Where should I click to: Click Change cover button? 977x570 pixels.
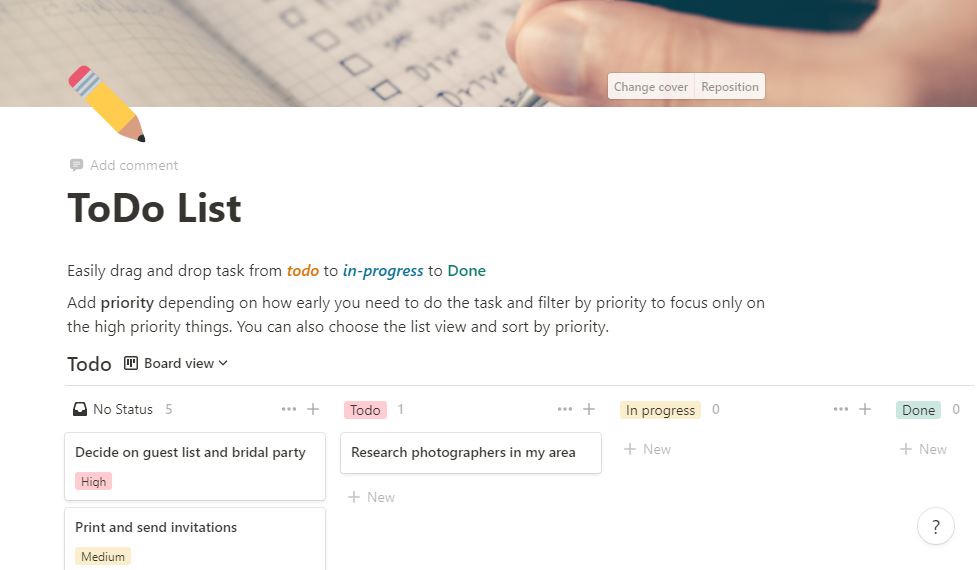(651, 87)
